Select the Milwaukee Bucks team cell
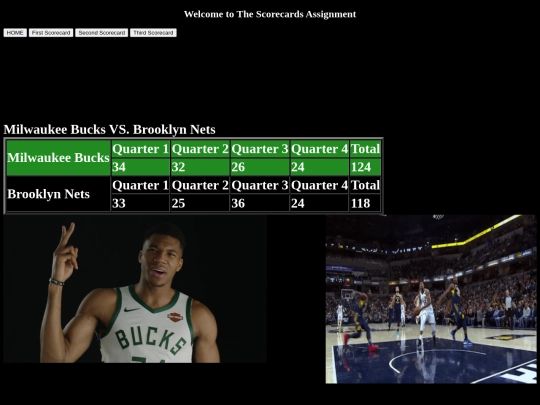The width and height of the screenshot is (540, 405). point(58,158)
